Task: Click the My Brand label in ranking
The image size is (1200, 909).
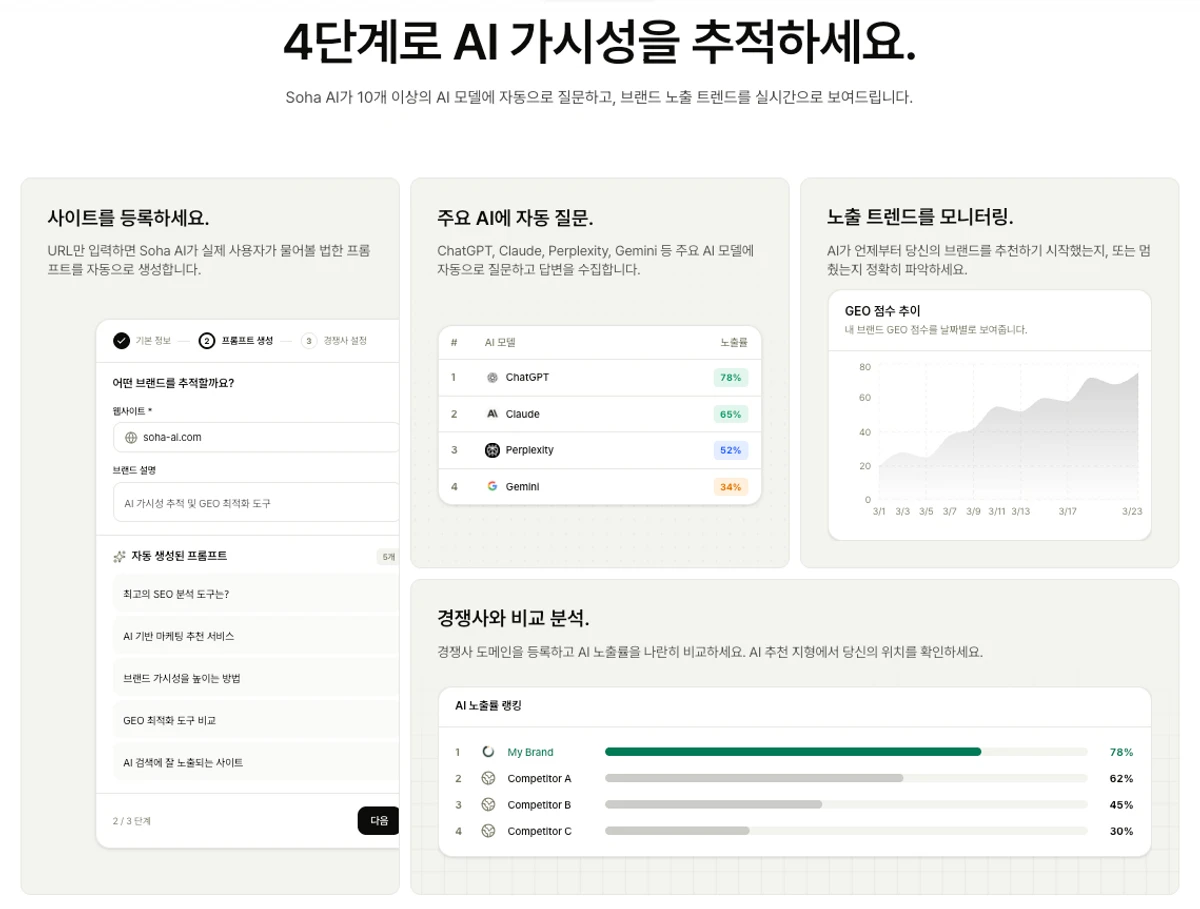Action: [x=530, y=752]
